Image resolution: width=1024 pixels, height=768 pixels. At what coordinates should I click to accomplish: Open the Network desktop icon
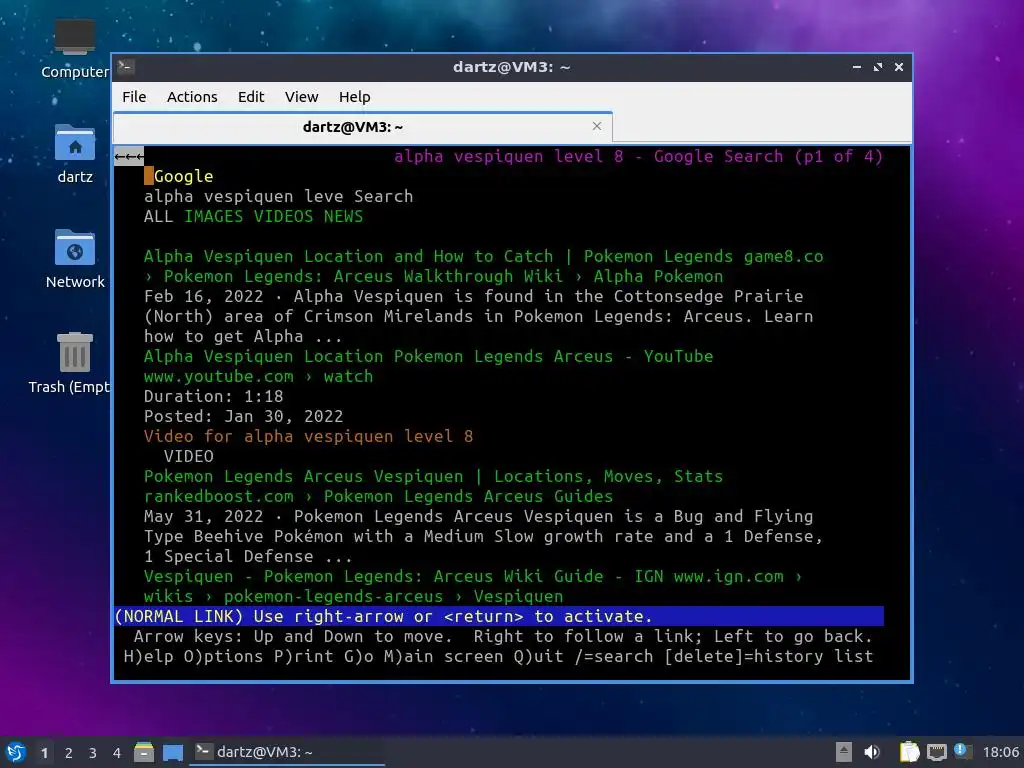[x=74, y=259]
